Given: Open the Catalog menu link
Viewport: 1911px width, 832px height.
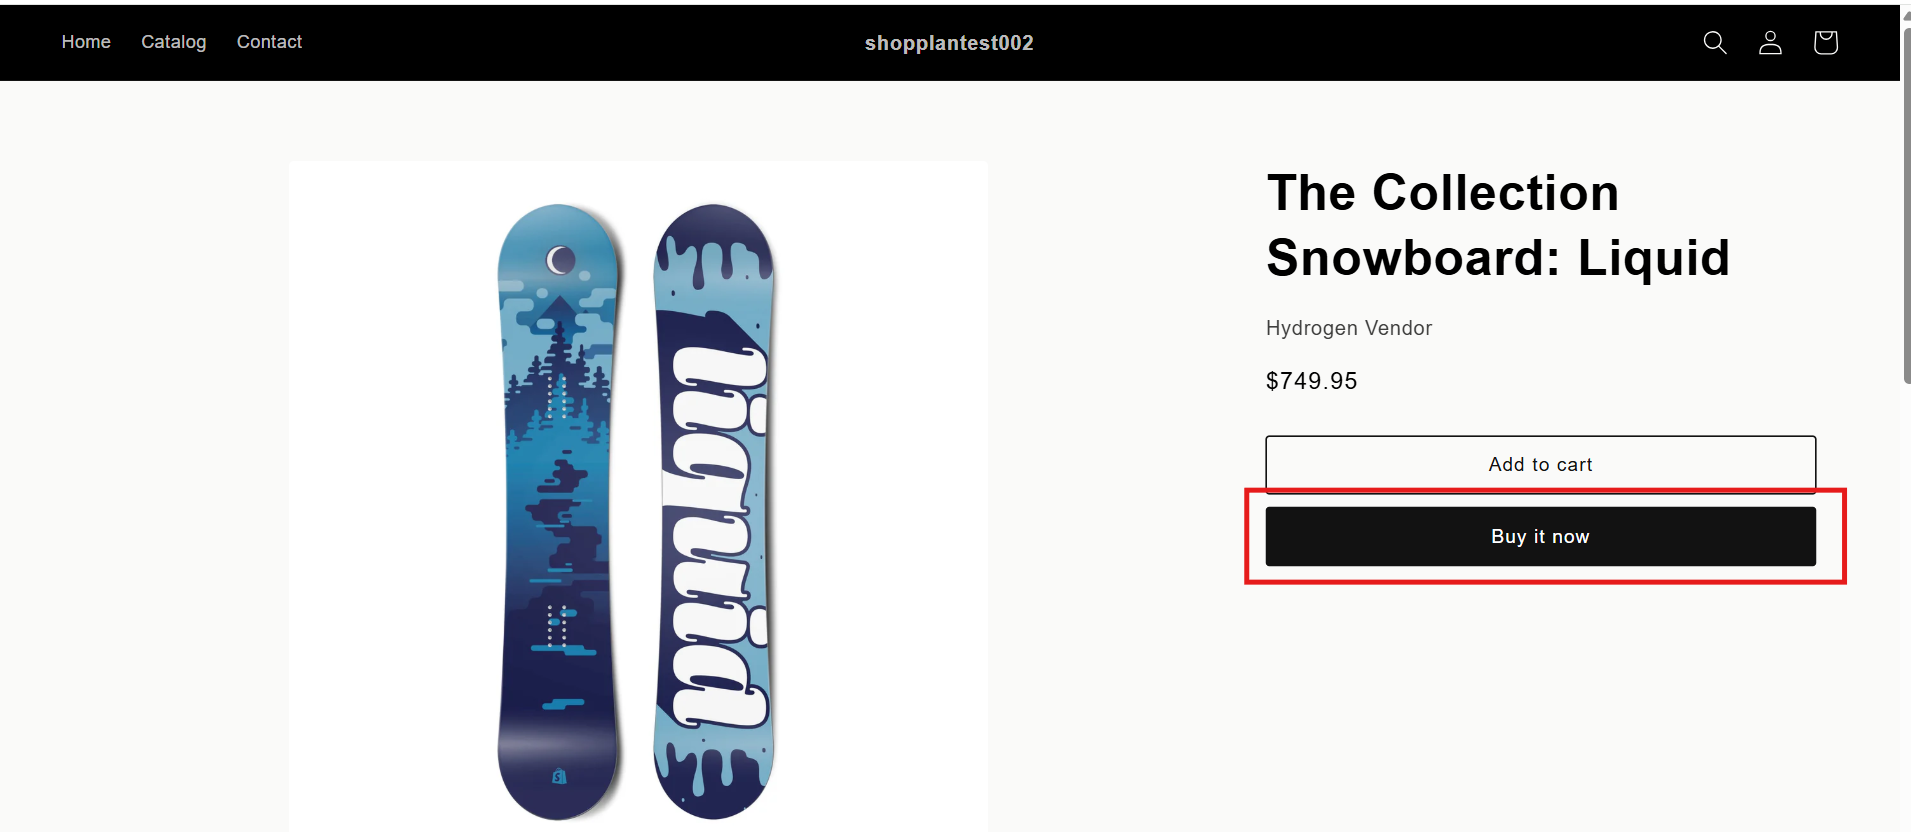Looking at the screenshot, I should [173, 42].
